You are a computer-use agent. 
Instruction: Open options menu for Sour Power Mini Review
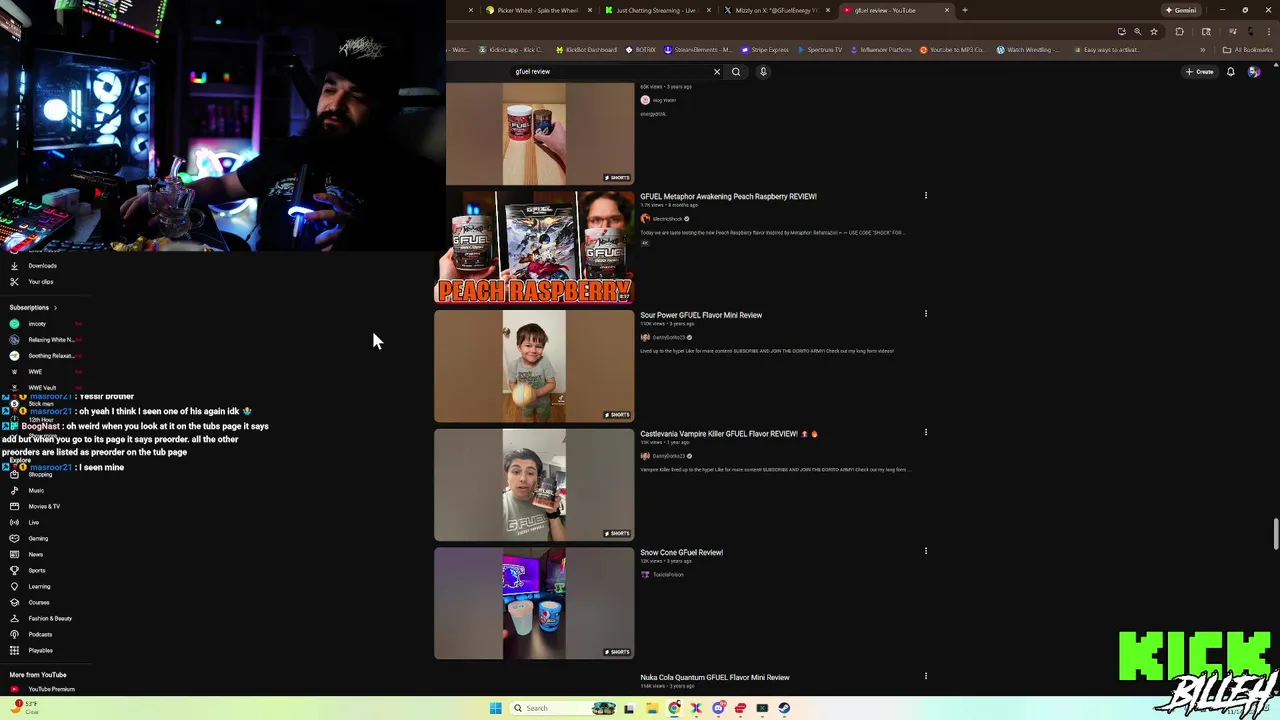926,314
